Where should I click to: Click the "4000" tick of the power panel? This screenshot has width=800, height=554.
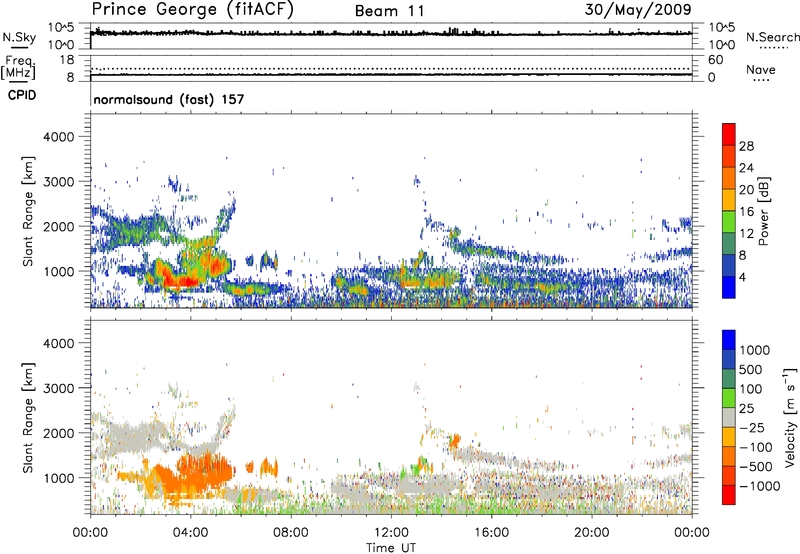point(59,137)
